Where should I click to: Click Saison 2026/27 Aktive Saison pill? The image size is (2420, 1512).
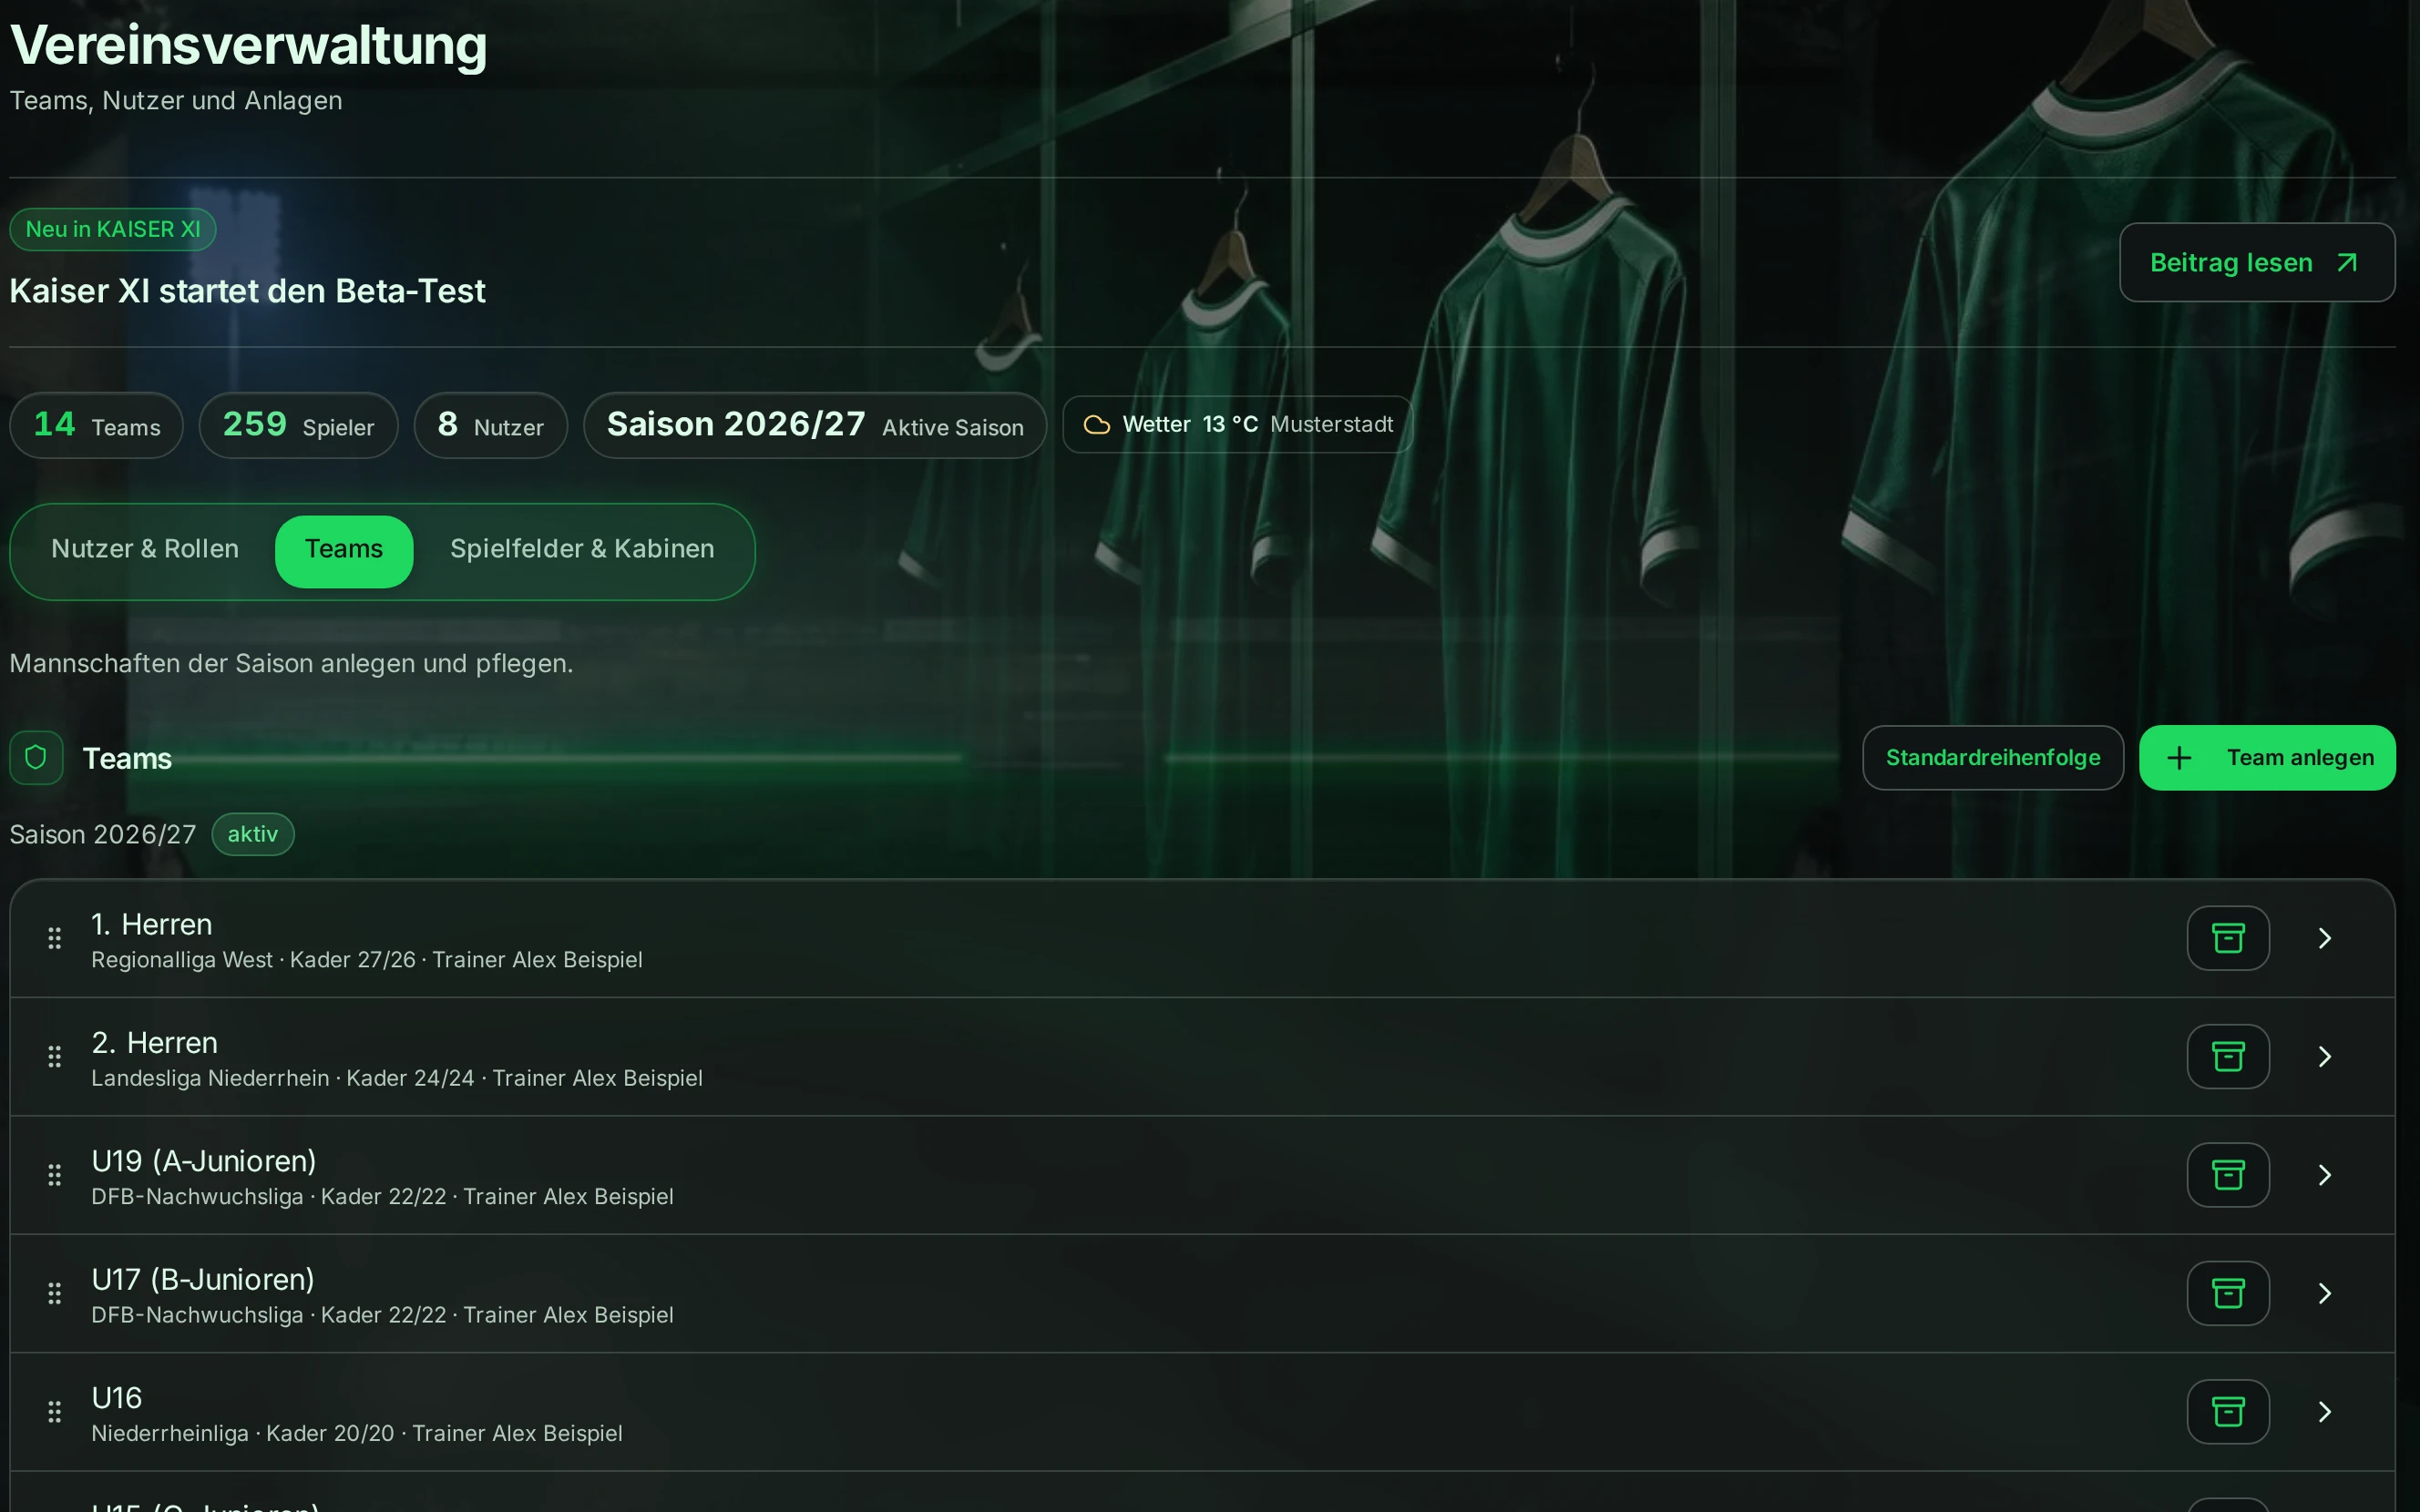(x=814, y=425)
